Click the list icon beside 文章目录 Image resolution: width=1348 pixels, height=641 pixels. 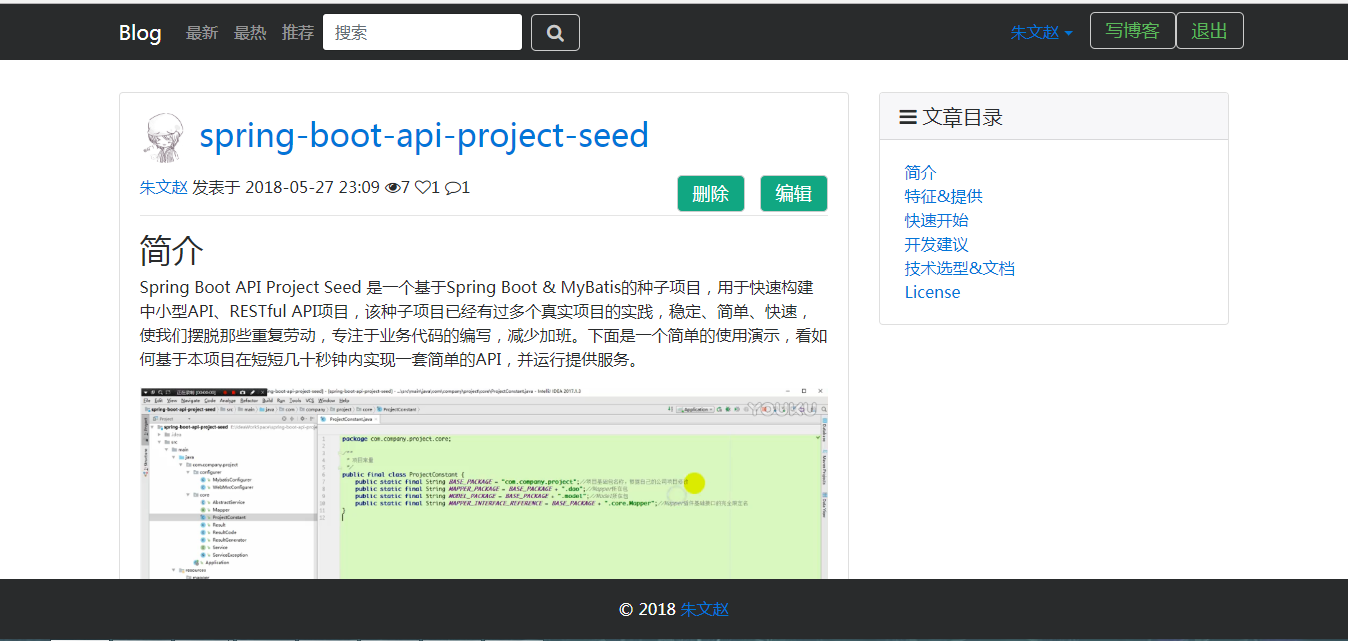click(908, 117)
